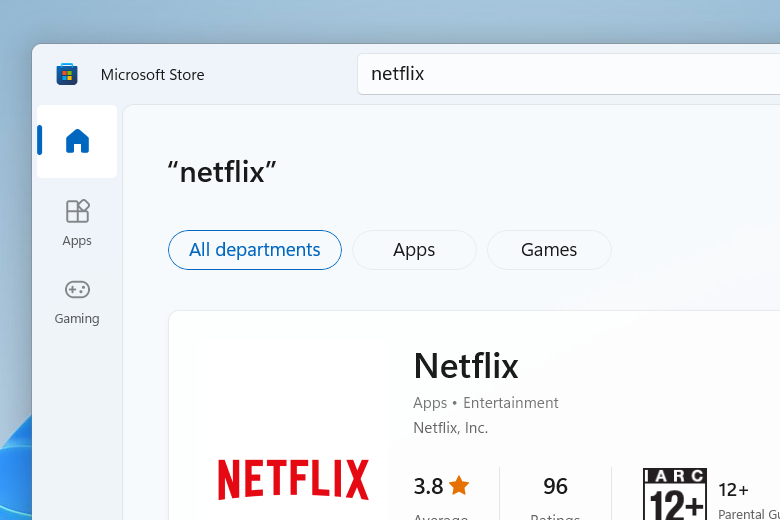Click the Netflix, Inc. publisher name
The width and height of the screenshot is (780, 520).
click(451, 428)
